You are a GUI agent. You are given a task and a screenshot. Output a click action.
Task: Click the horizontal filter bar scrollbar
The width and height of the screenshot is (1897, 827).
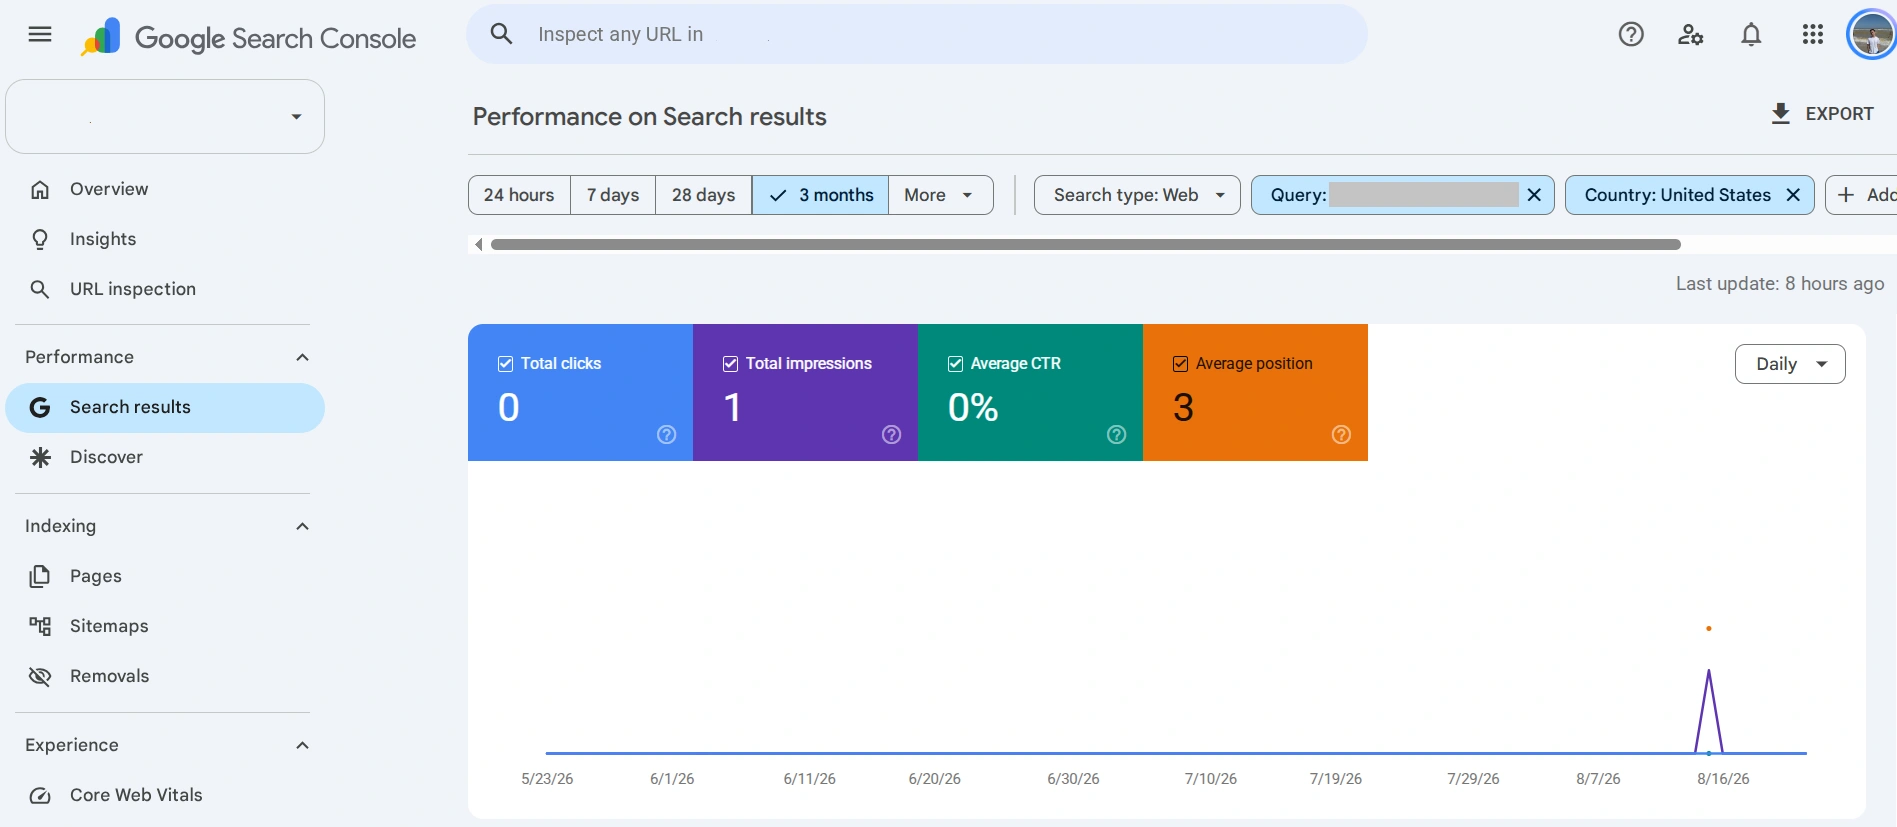(x=1085, y=244)
